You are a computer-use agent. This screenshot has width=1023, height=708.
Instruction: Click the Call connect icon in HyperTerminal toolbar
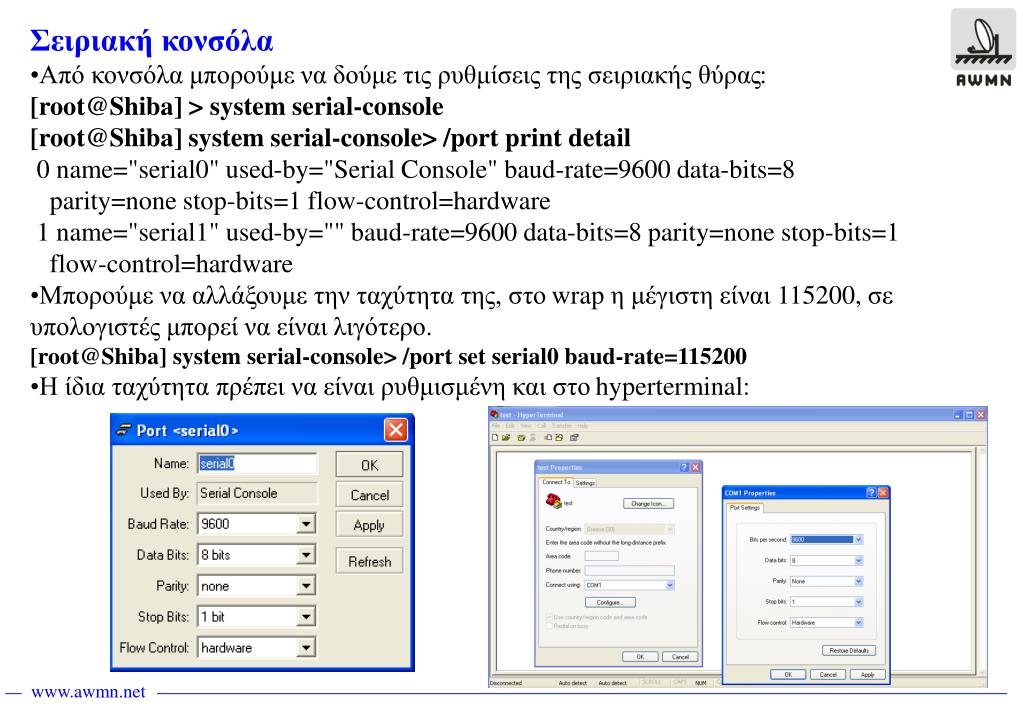tap(521, 437)
